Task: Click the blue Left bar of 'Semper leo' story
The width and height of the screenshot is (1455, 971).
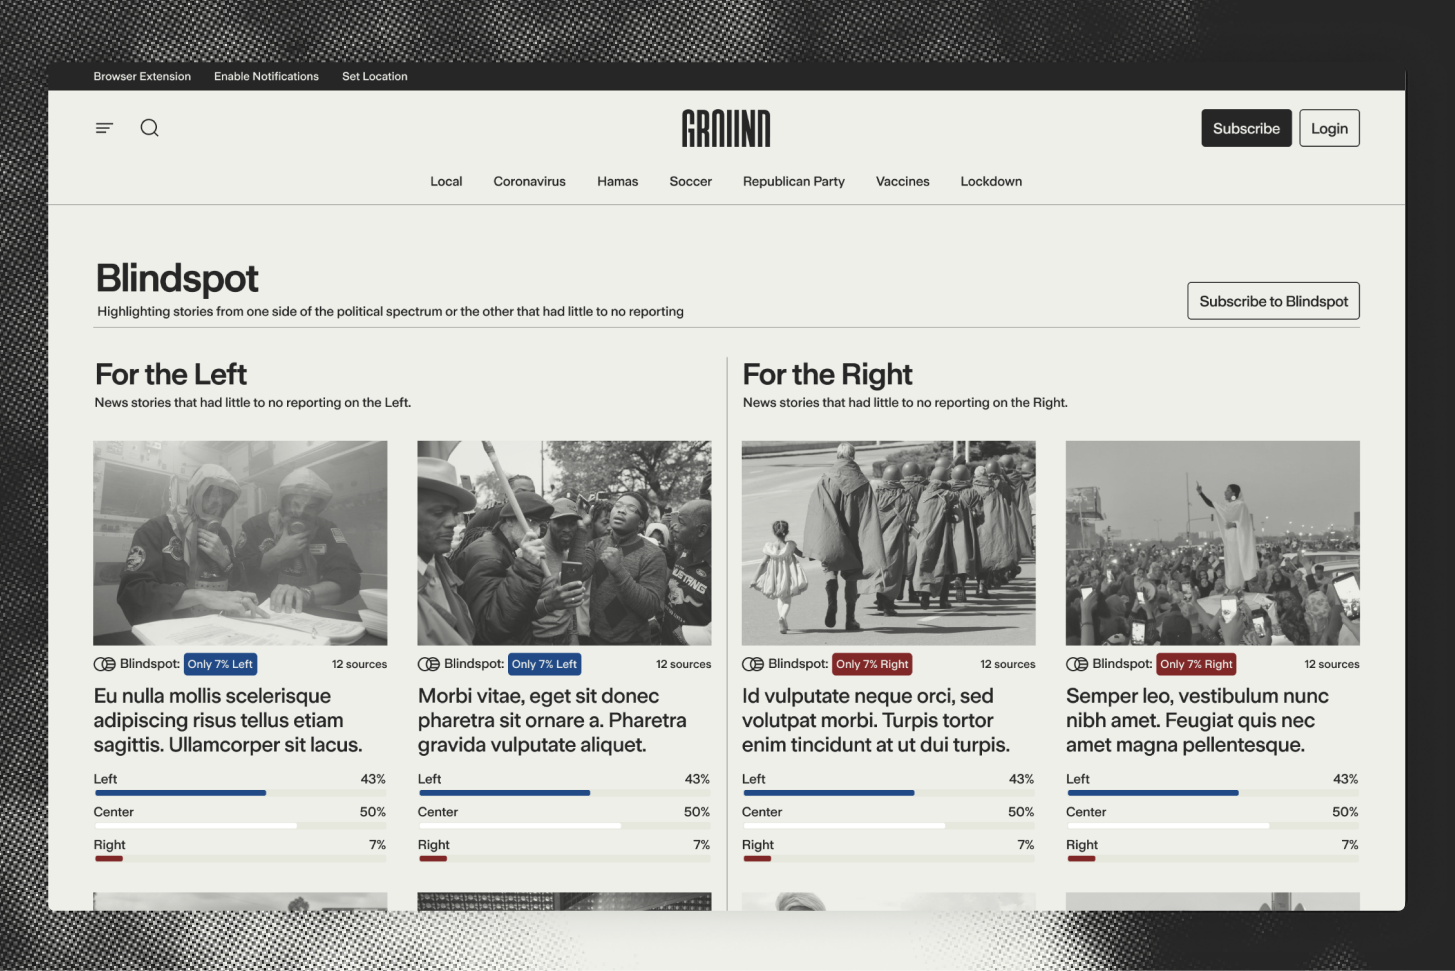Action: coord(1153,793)
